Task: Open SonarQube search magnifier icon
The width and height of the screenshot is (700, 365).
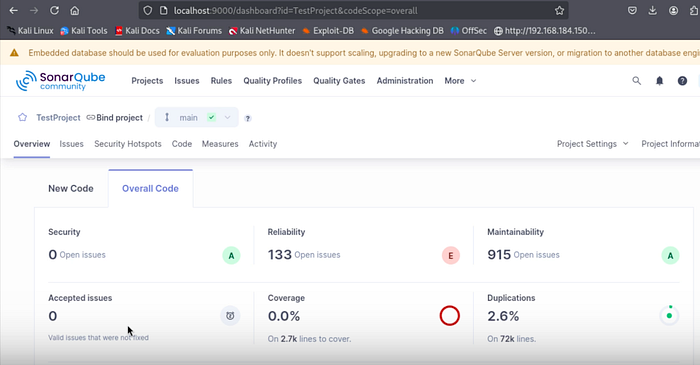Action: point(637,81)
